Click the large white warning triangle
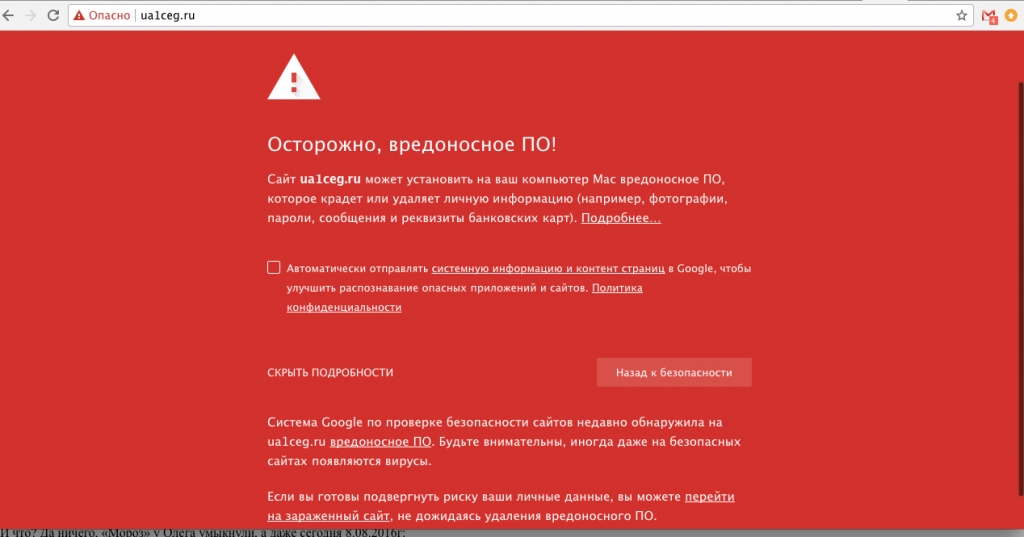The image size is (1024, 537). (294, 77)
